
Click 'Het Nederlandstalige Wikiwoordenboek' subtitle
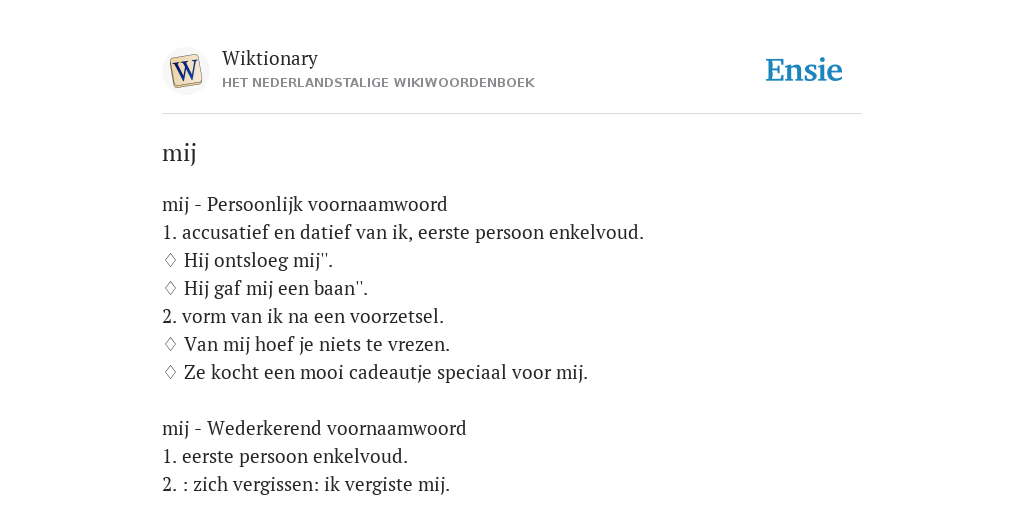pyautogui.click(x=378, y=83)
